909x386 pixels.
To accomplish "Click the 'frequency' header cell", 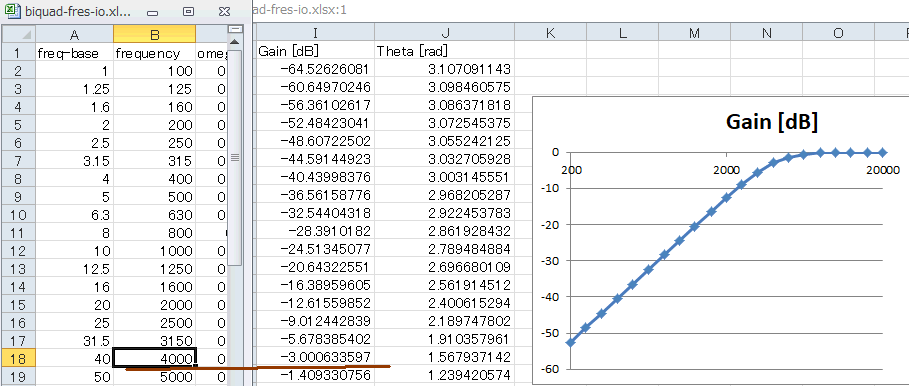I will (154, 53).
